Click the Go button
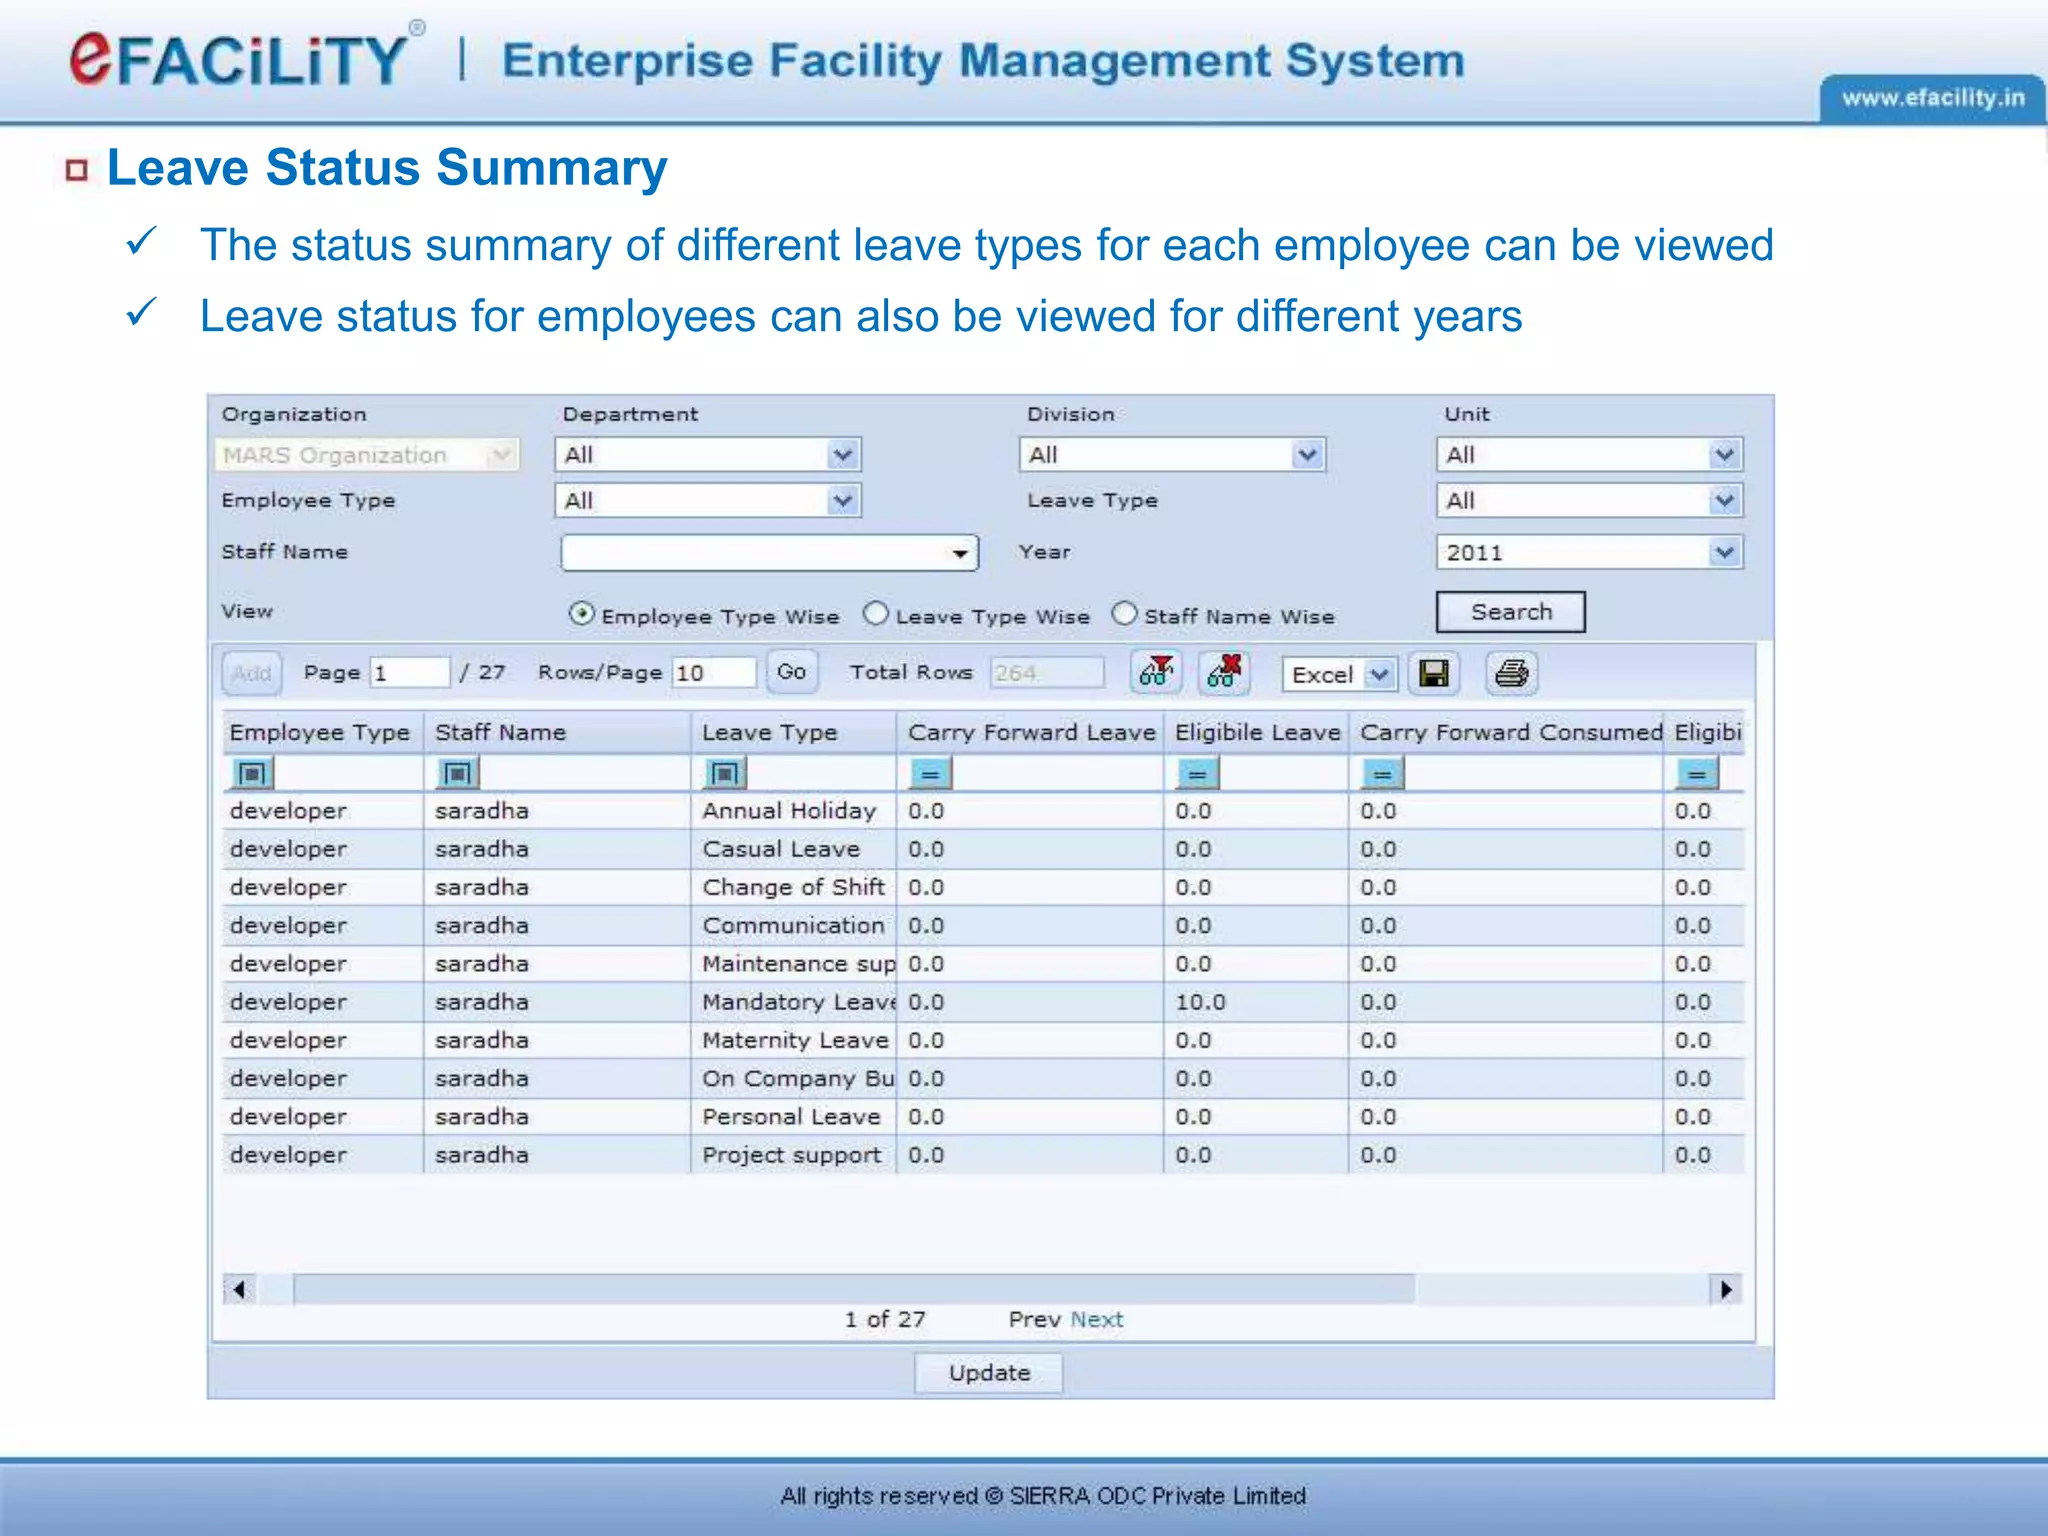The width and height of the screenshot is (2048, 1536). click(791, 672)
